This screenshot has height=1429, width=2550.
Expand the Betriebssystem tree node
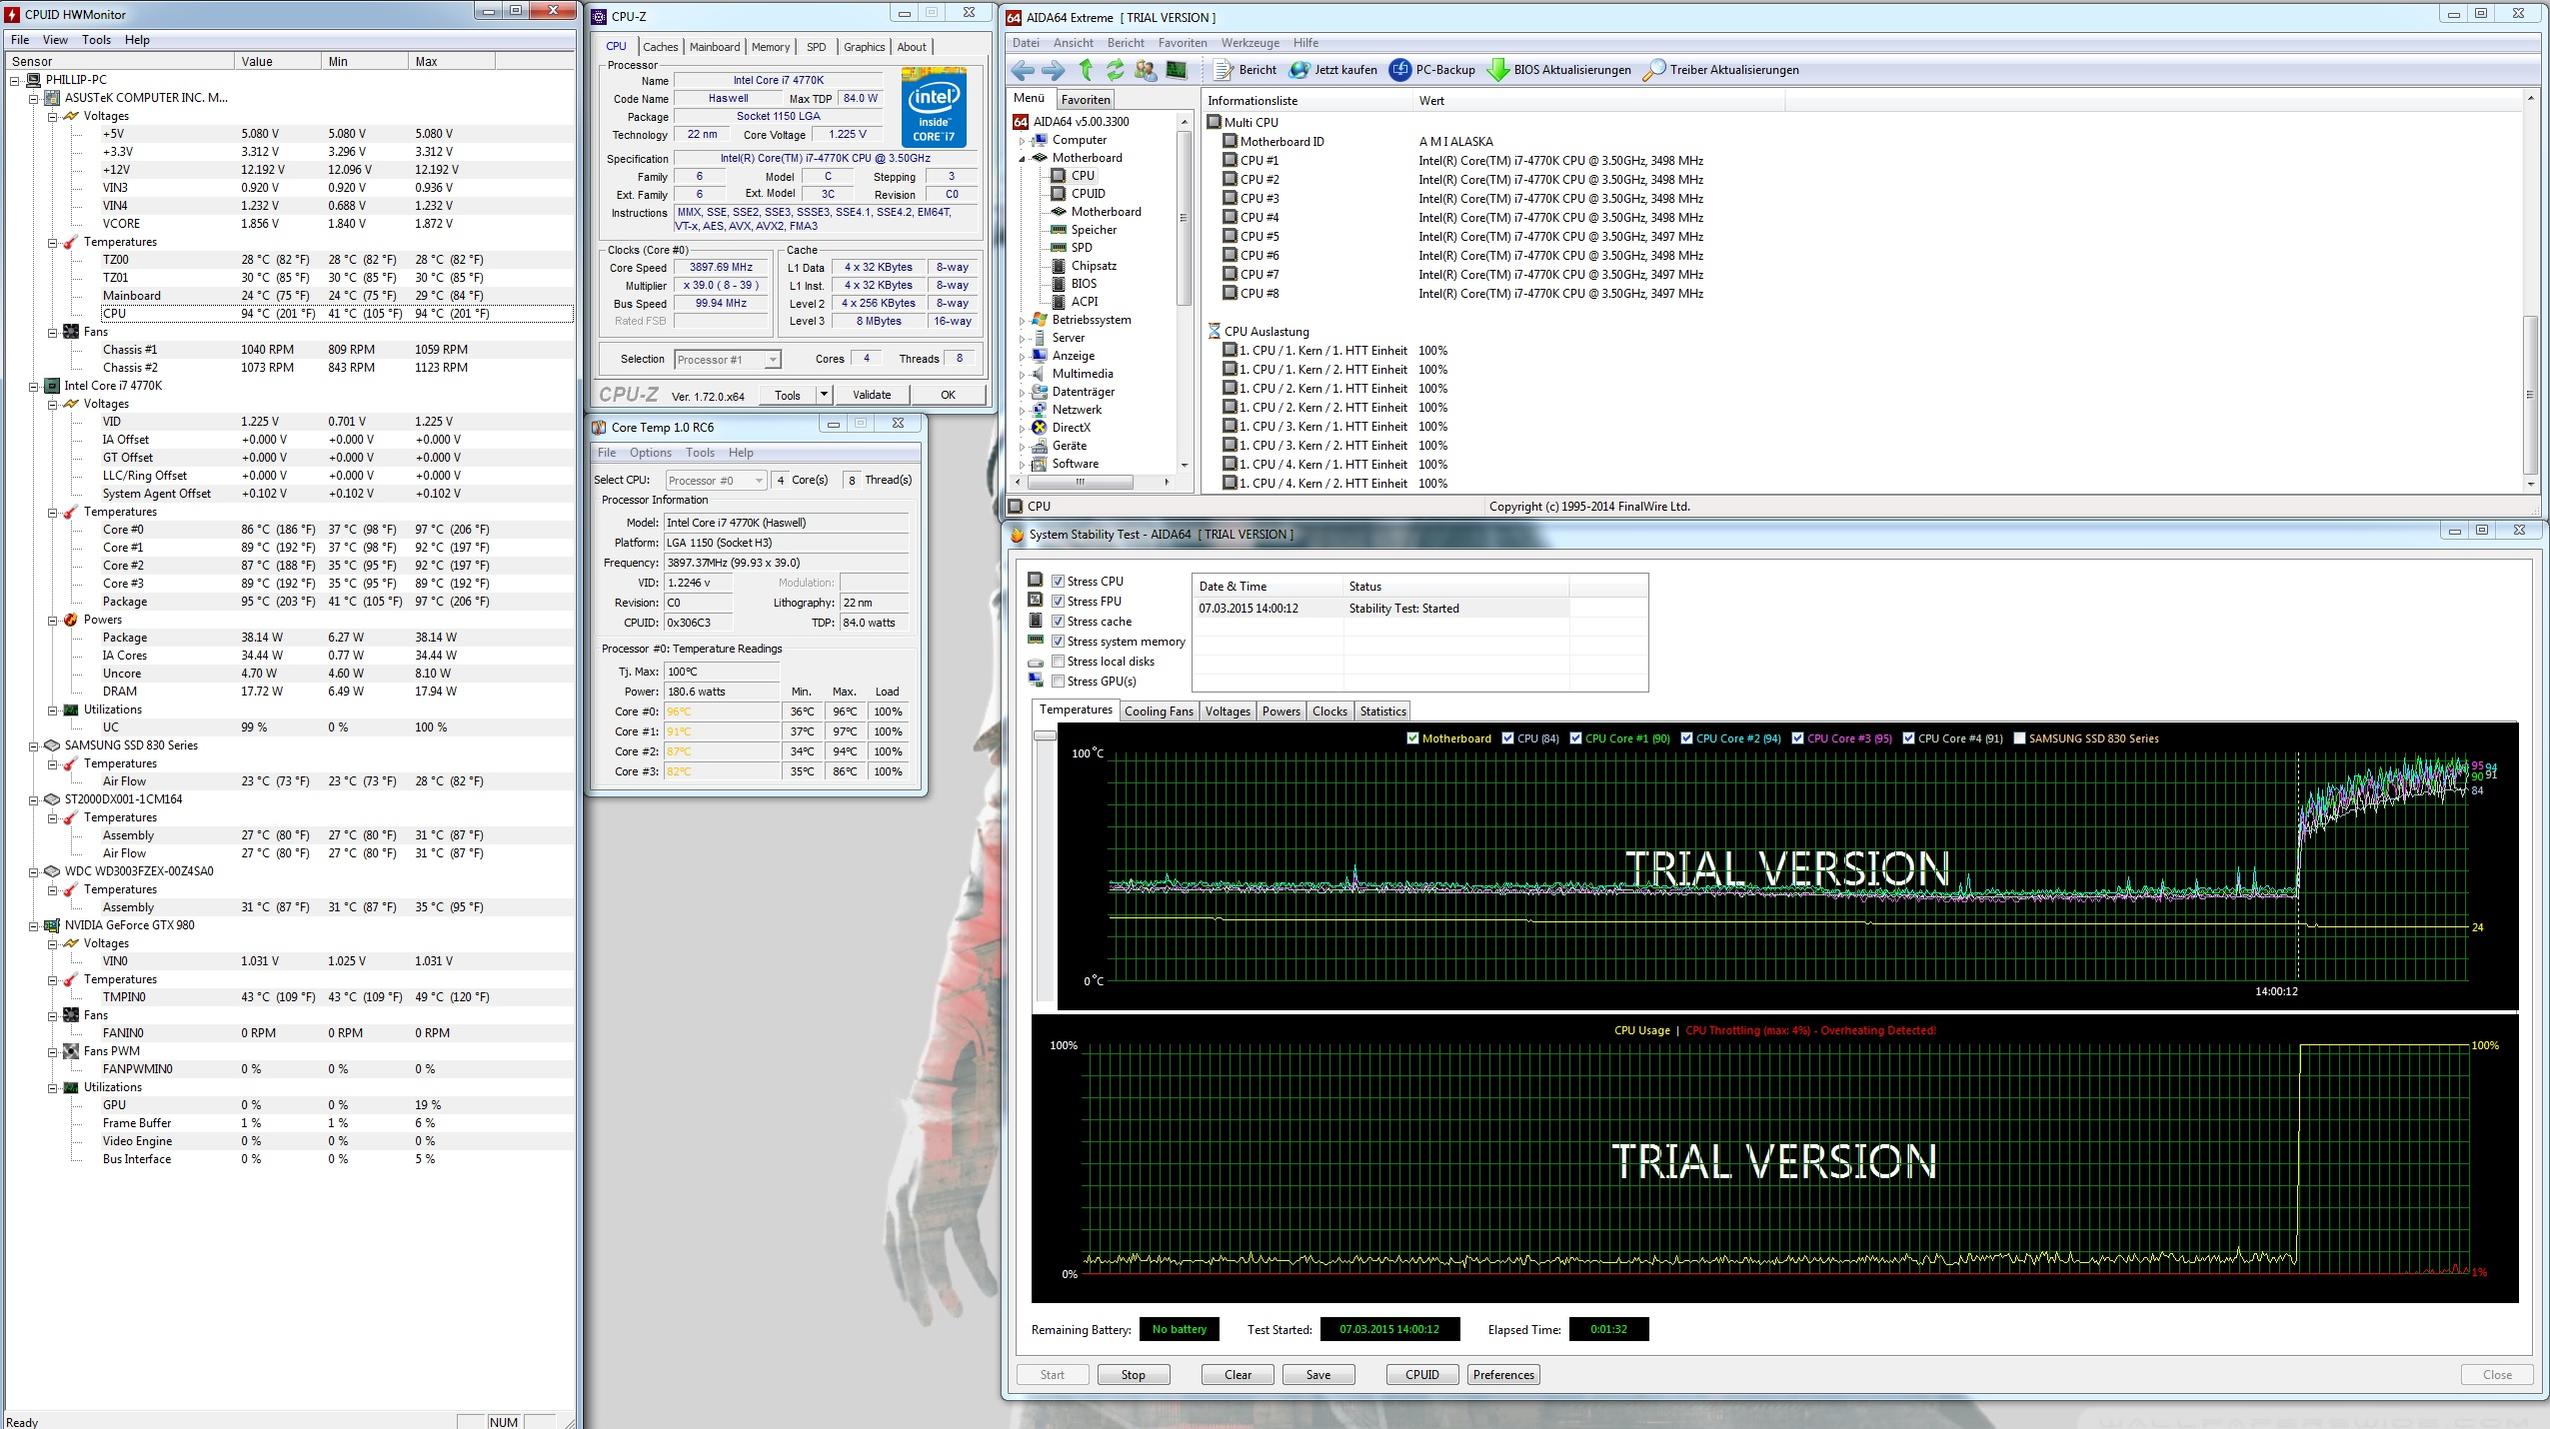[x=1022, y=320]
